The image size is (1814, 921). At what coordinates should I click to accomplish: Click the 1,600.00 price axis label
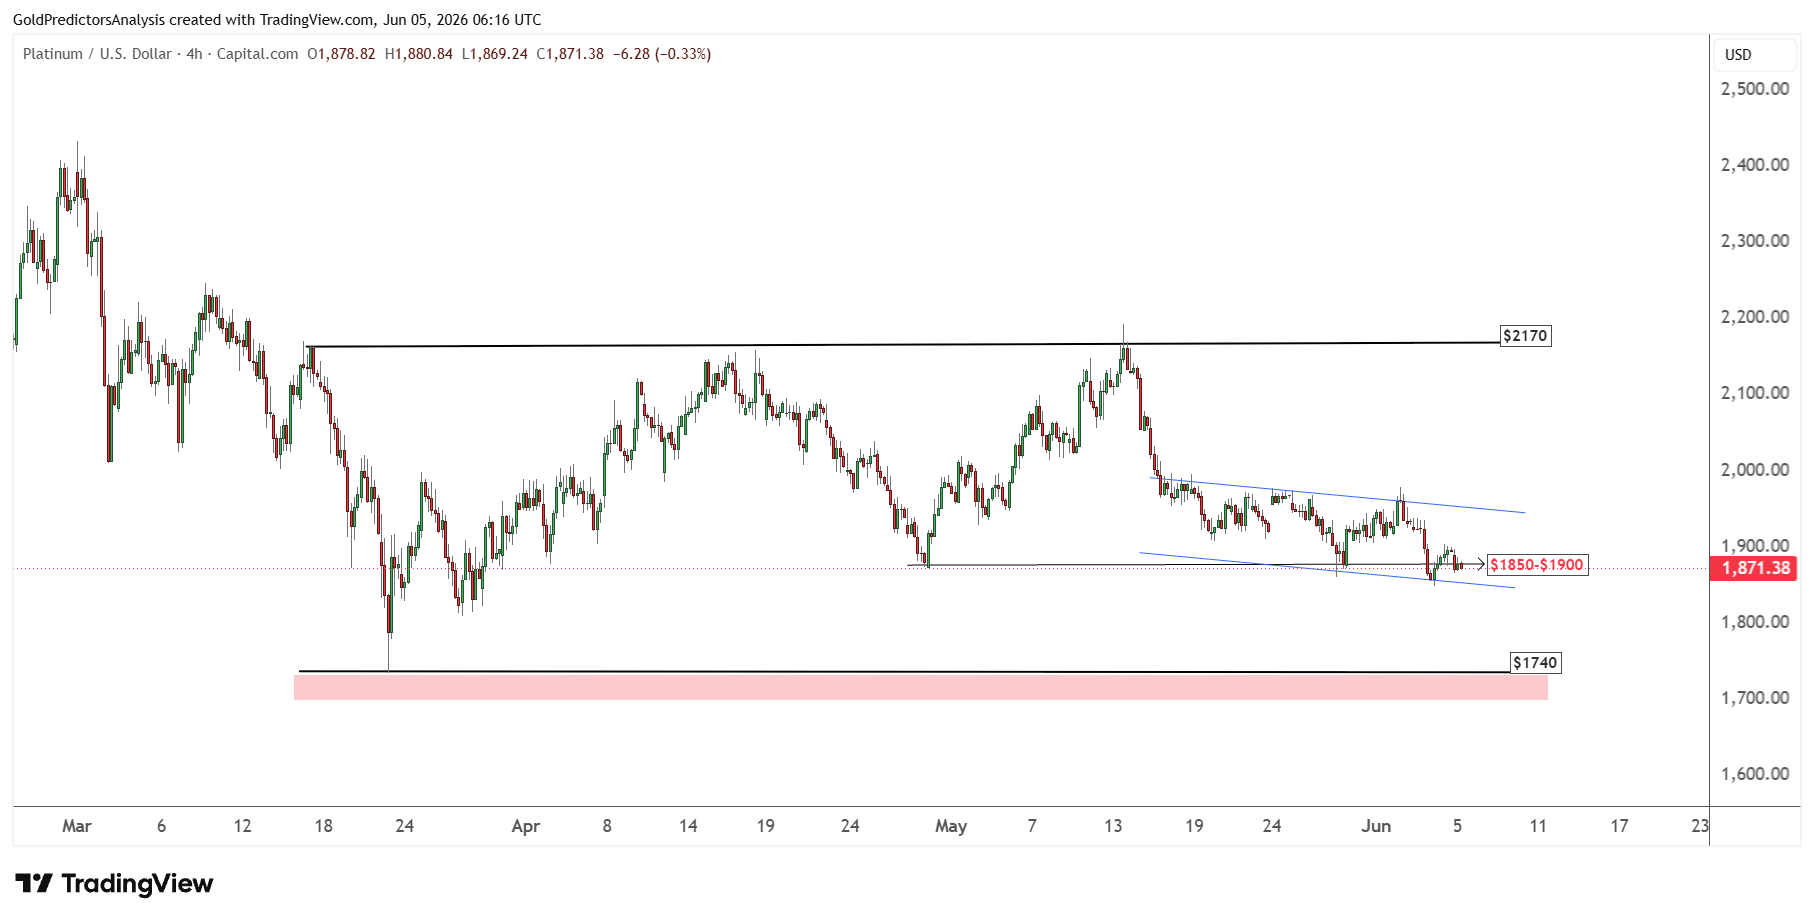[1754, 774]
